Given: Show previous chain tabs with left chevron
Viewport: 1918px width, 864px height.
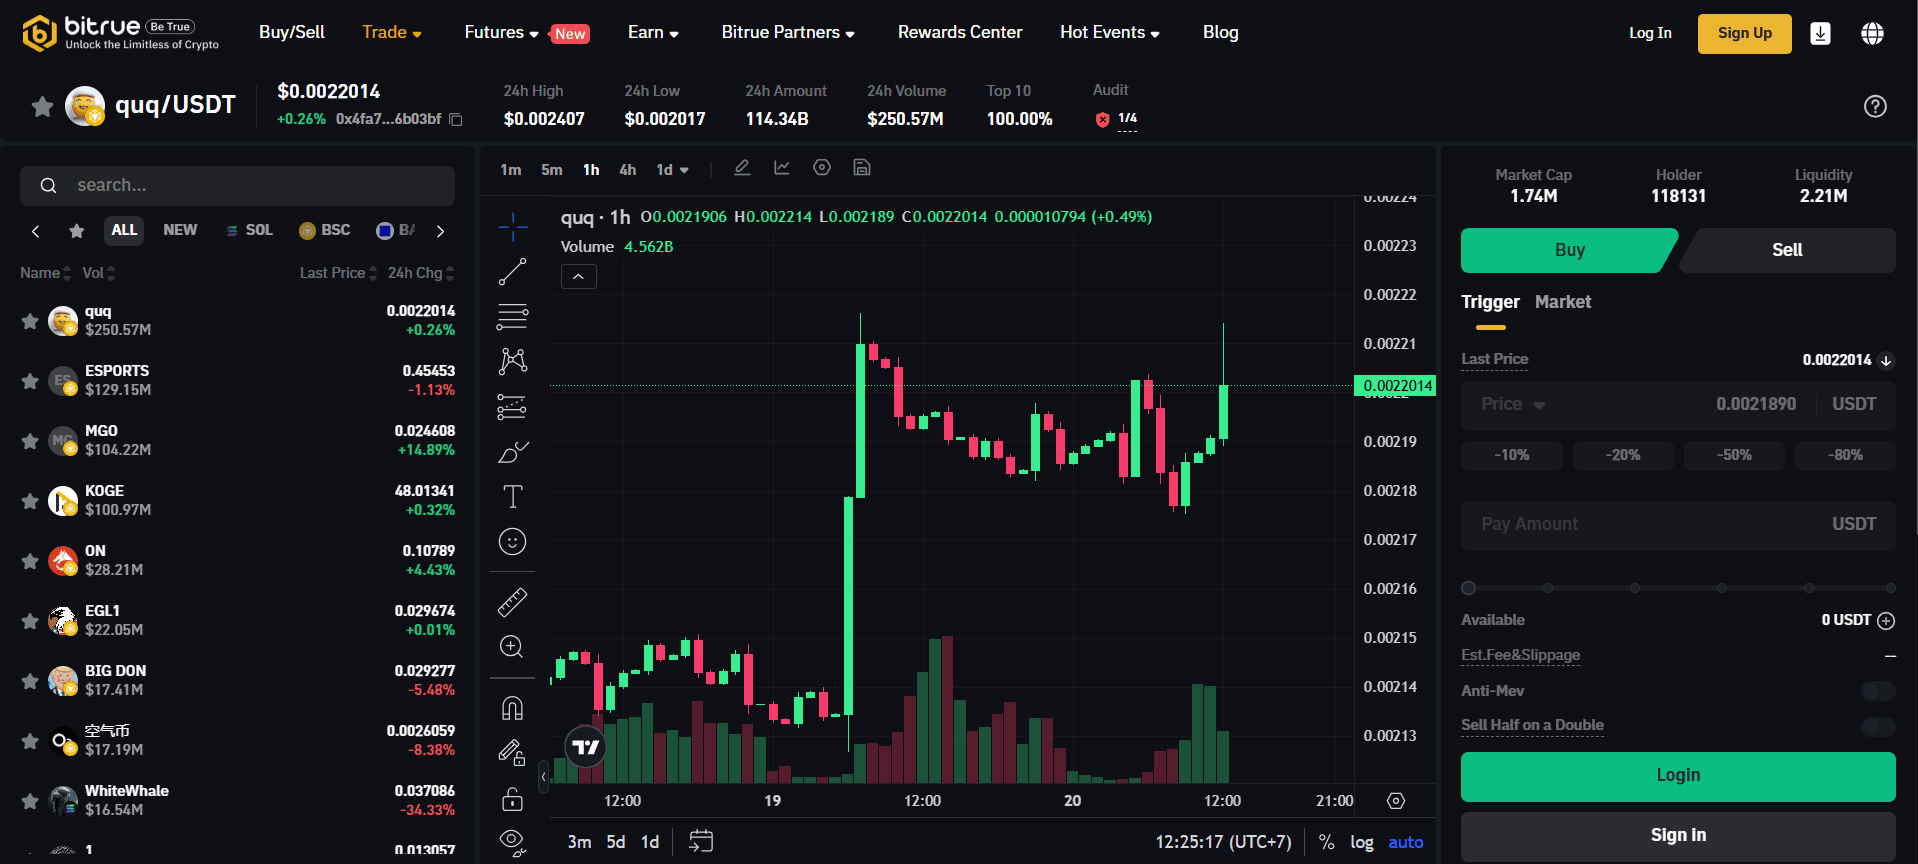Looking at the screenshot, I should [36, 231].
